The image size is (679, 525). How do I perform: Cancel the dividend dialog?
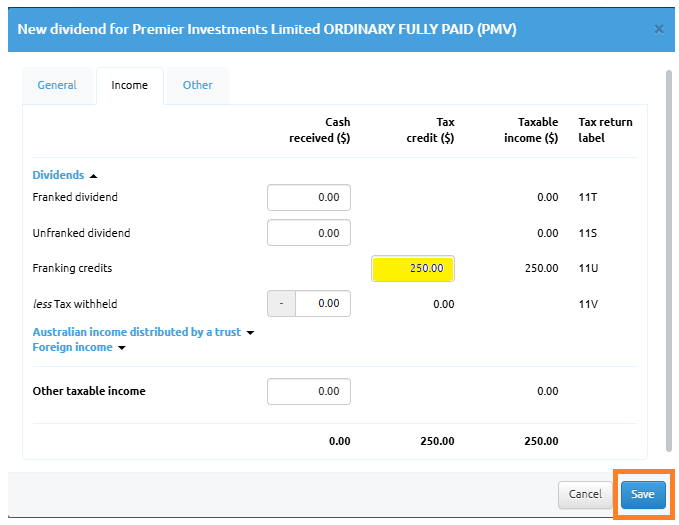click(585, 494)
